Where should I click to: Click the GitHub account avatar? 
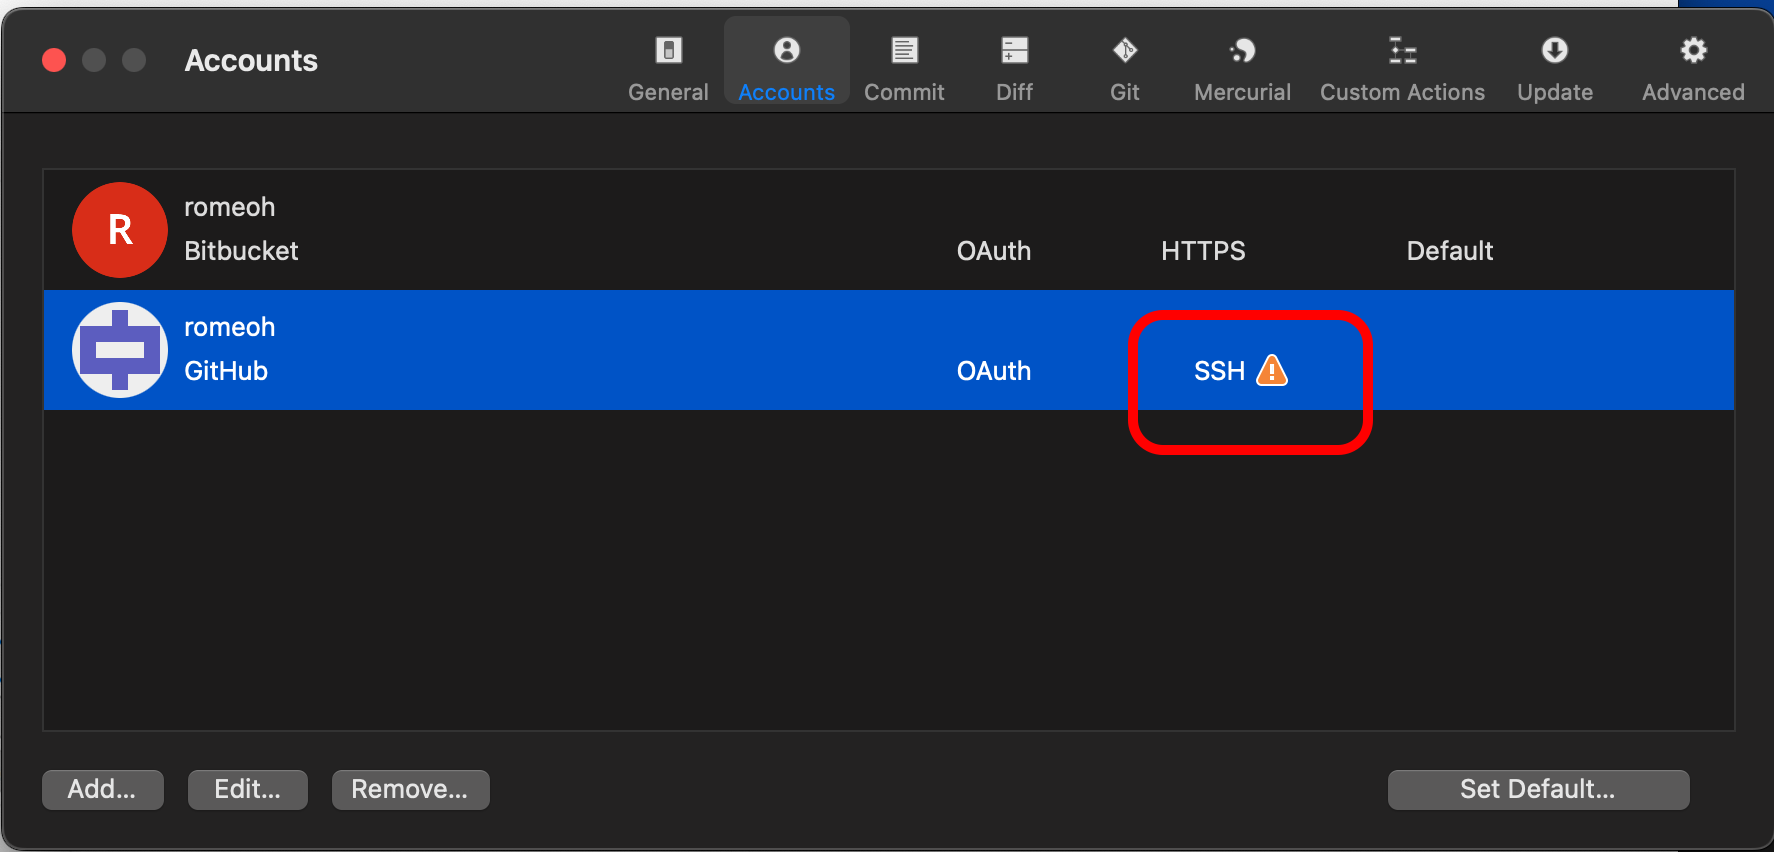pyautogui.click(x=120, y=350)
